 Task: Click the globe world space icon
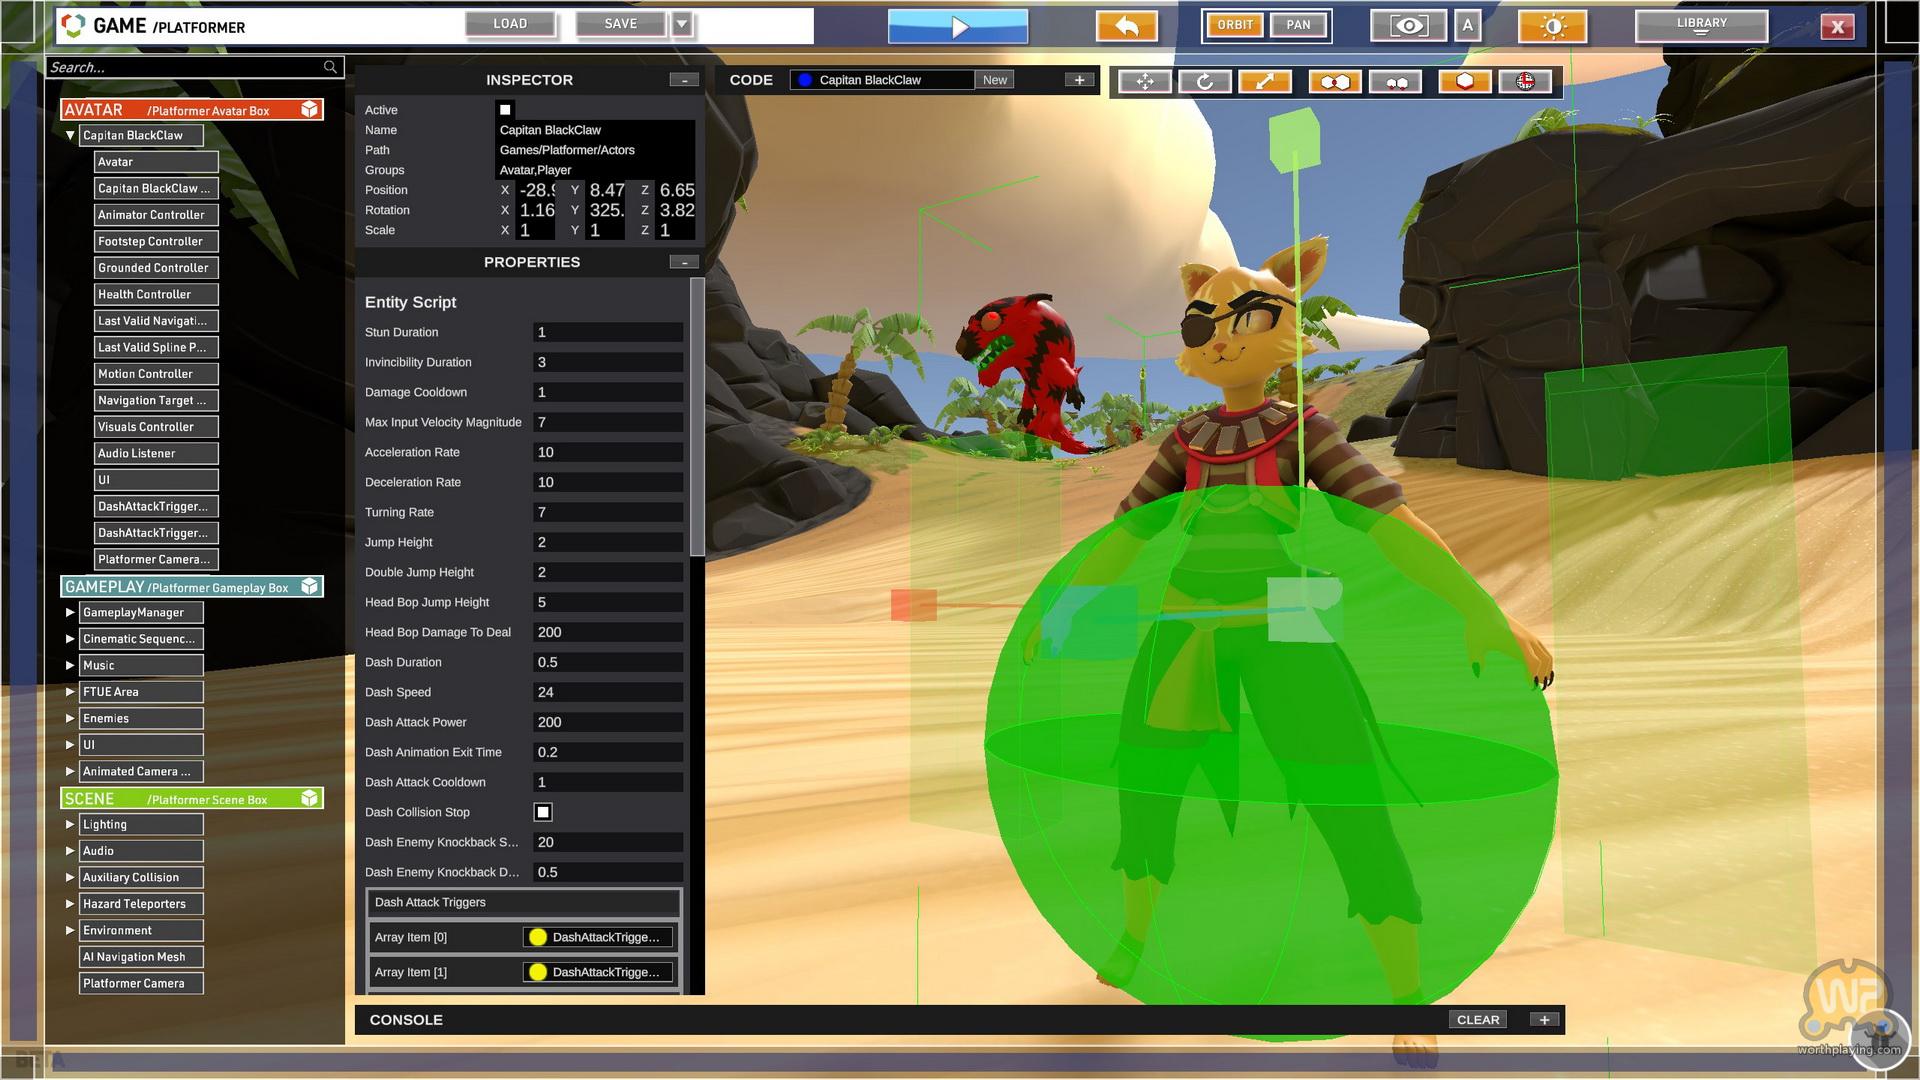tap(1525, 82)
